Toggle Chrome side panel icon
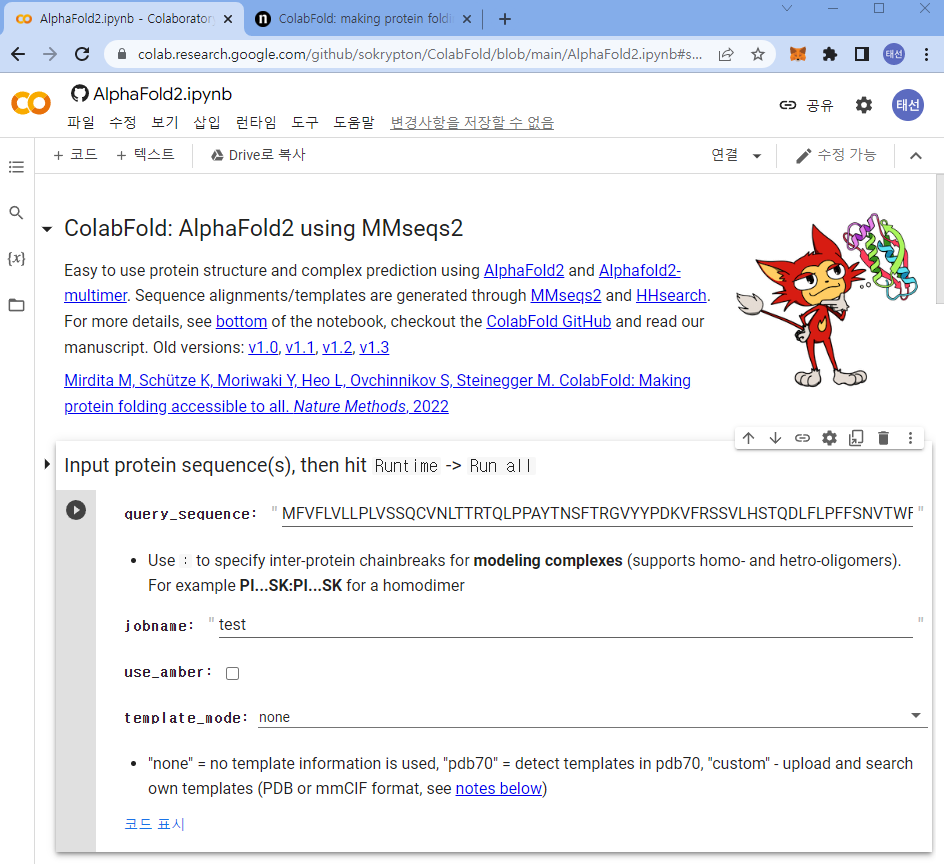Viewport: 944px width, 864px height. coord(862,54)
